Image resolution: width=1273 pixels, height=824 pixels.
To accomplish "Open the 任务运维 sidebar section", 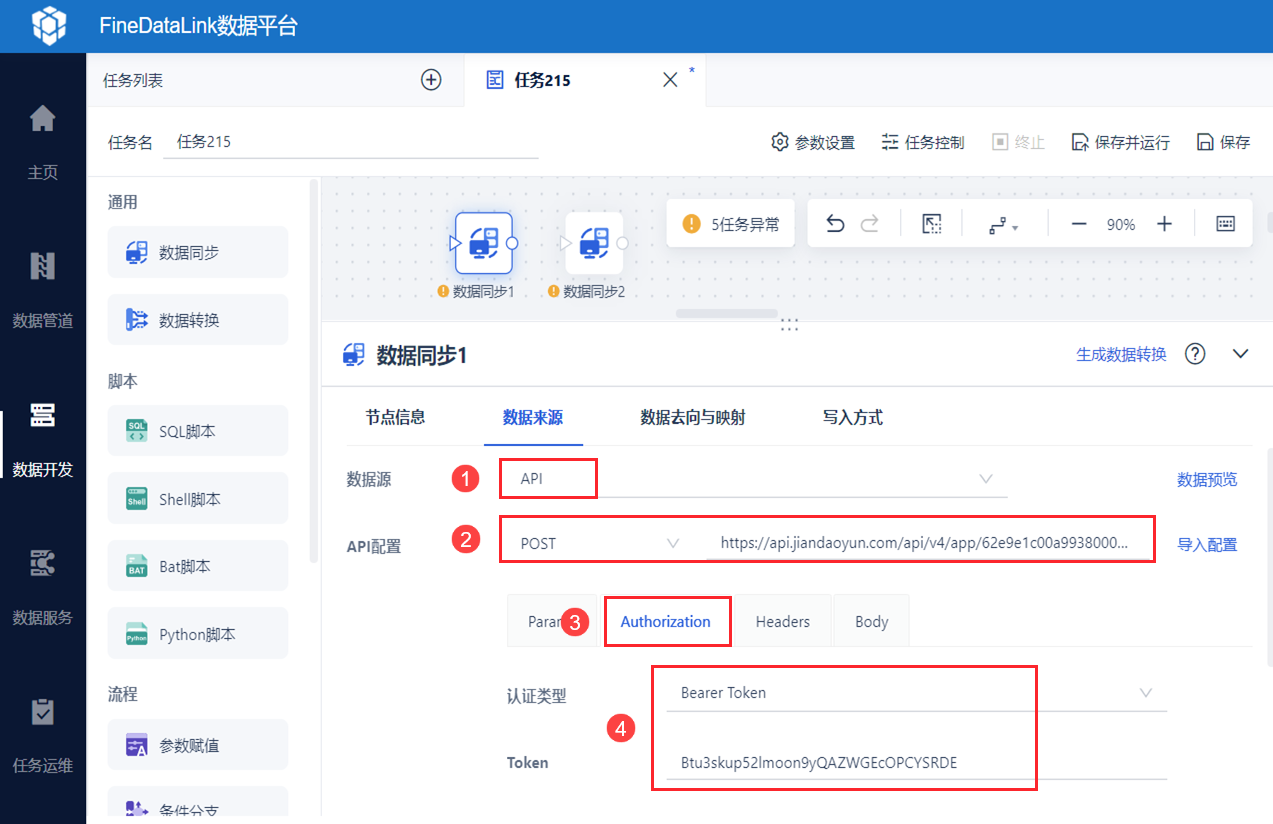I will pos(43,737).
